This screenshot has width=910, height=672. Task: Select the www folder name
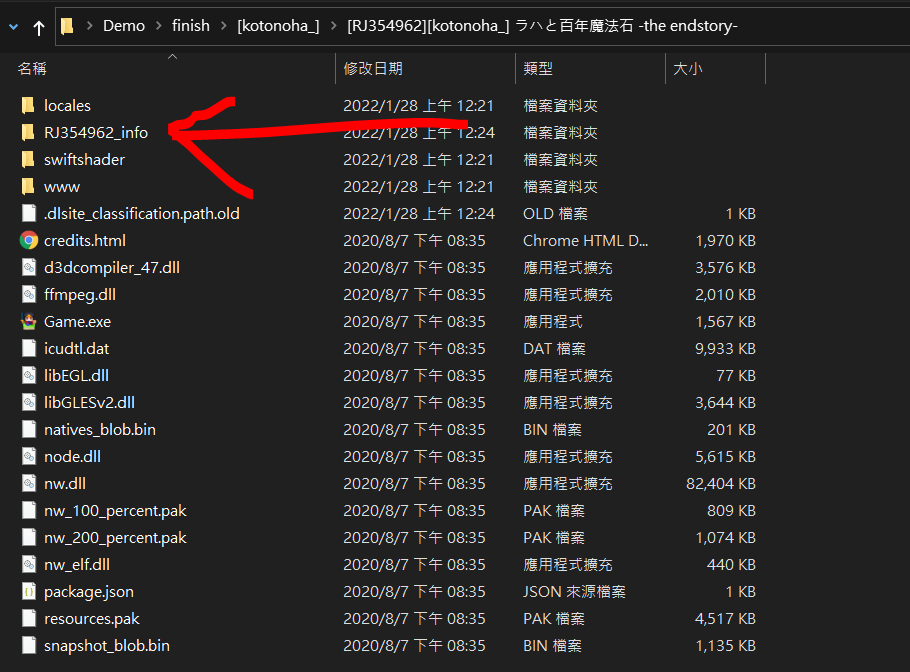pos(62,186)
